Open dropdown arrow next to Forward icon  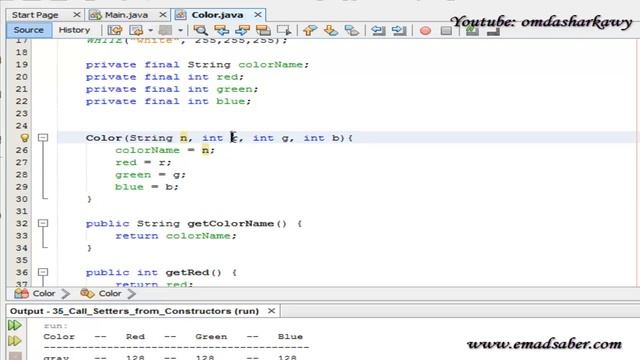(x=180, y=30)
